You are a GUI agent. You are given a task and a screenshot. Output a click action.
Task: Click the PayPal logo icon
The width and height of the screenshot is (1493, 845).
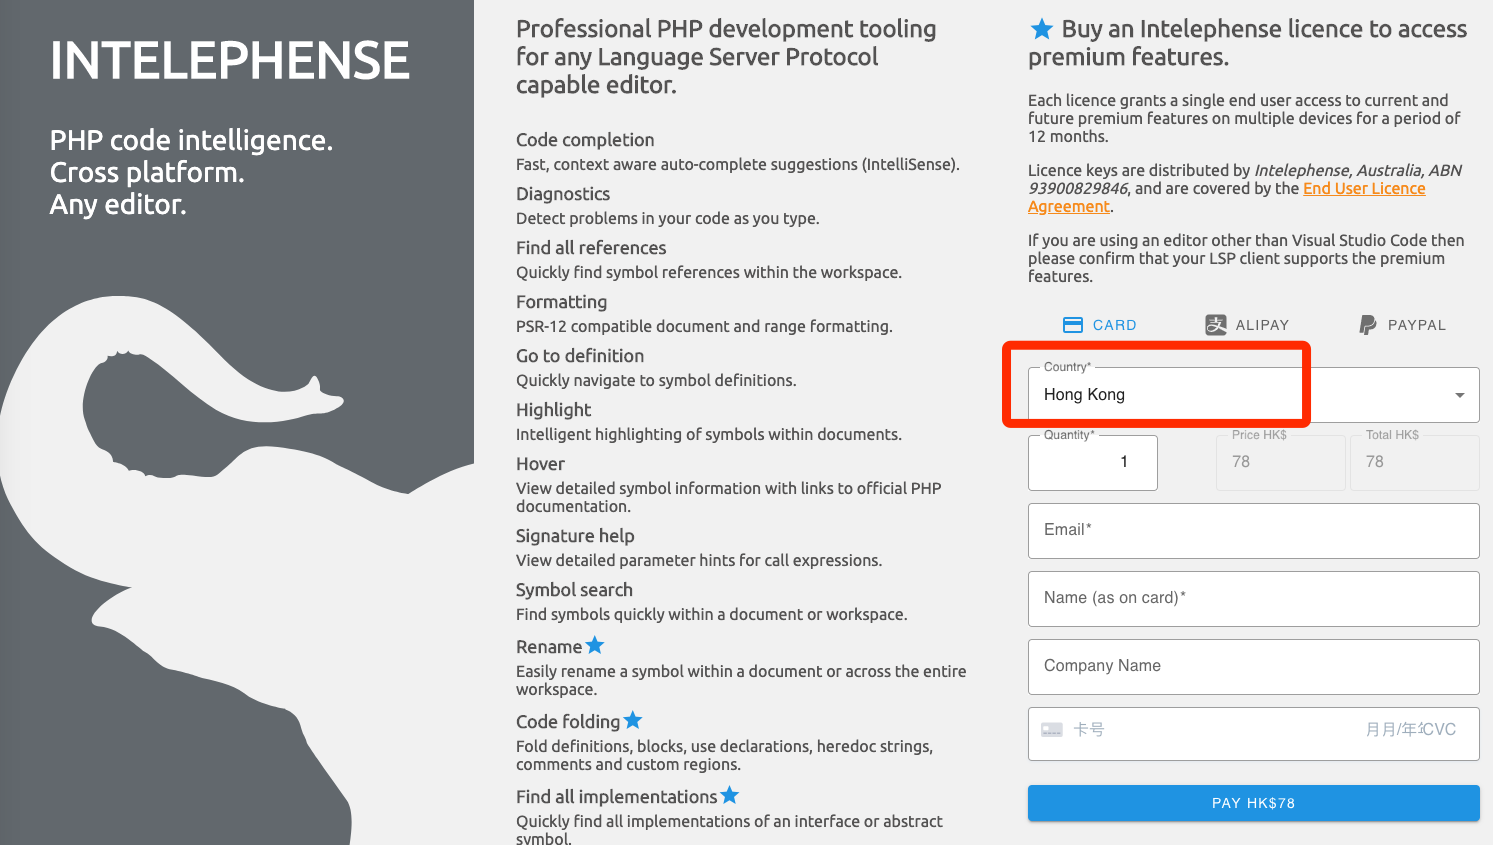click(x=1368, y=325)
